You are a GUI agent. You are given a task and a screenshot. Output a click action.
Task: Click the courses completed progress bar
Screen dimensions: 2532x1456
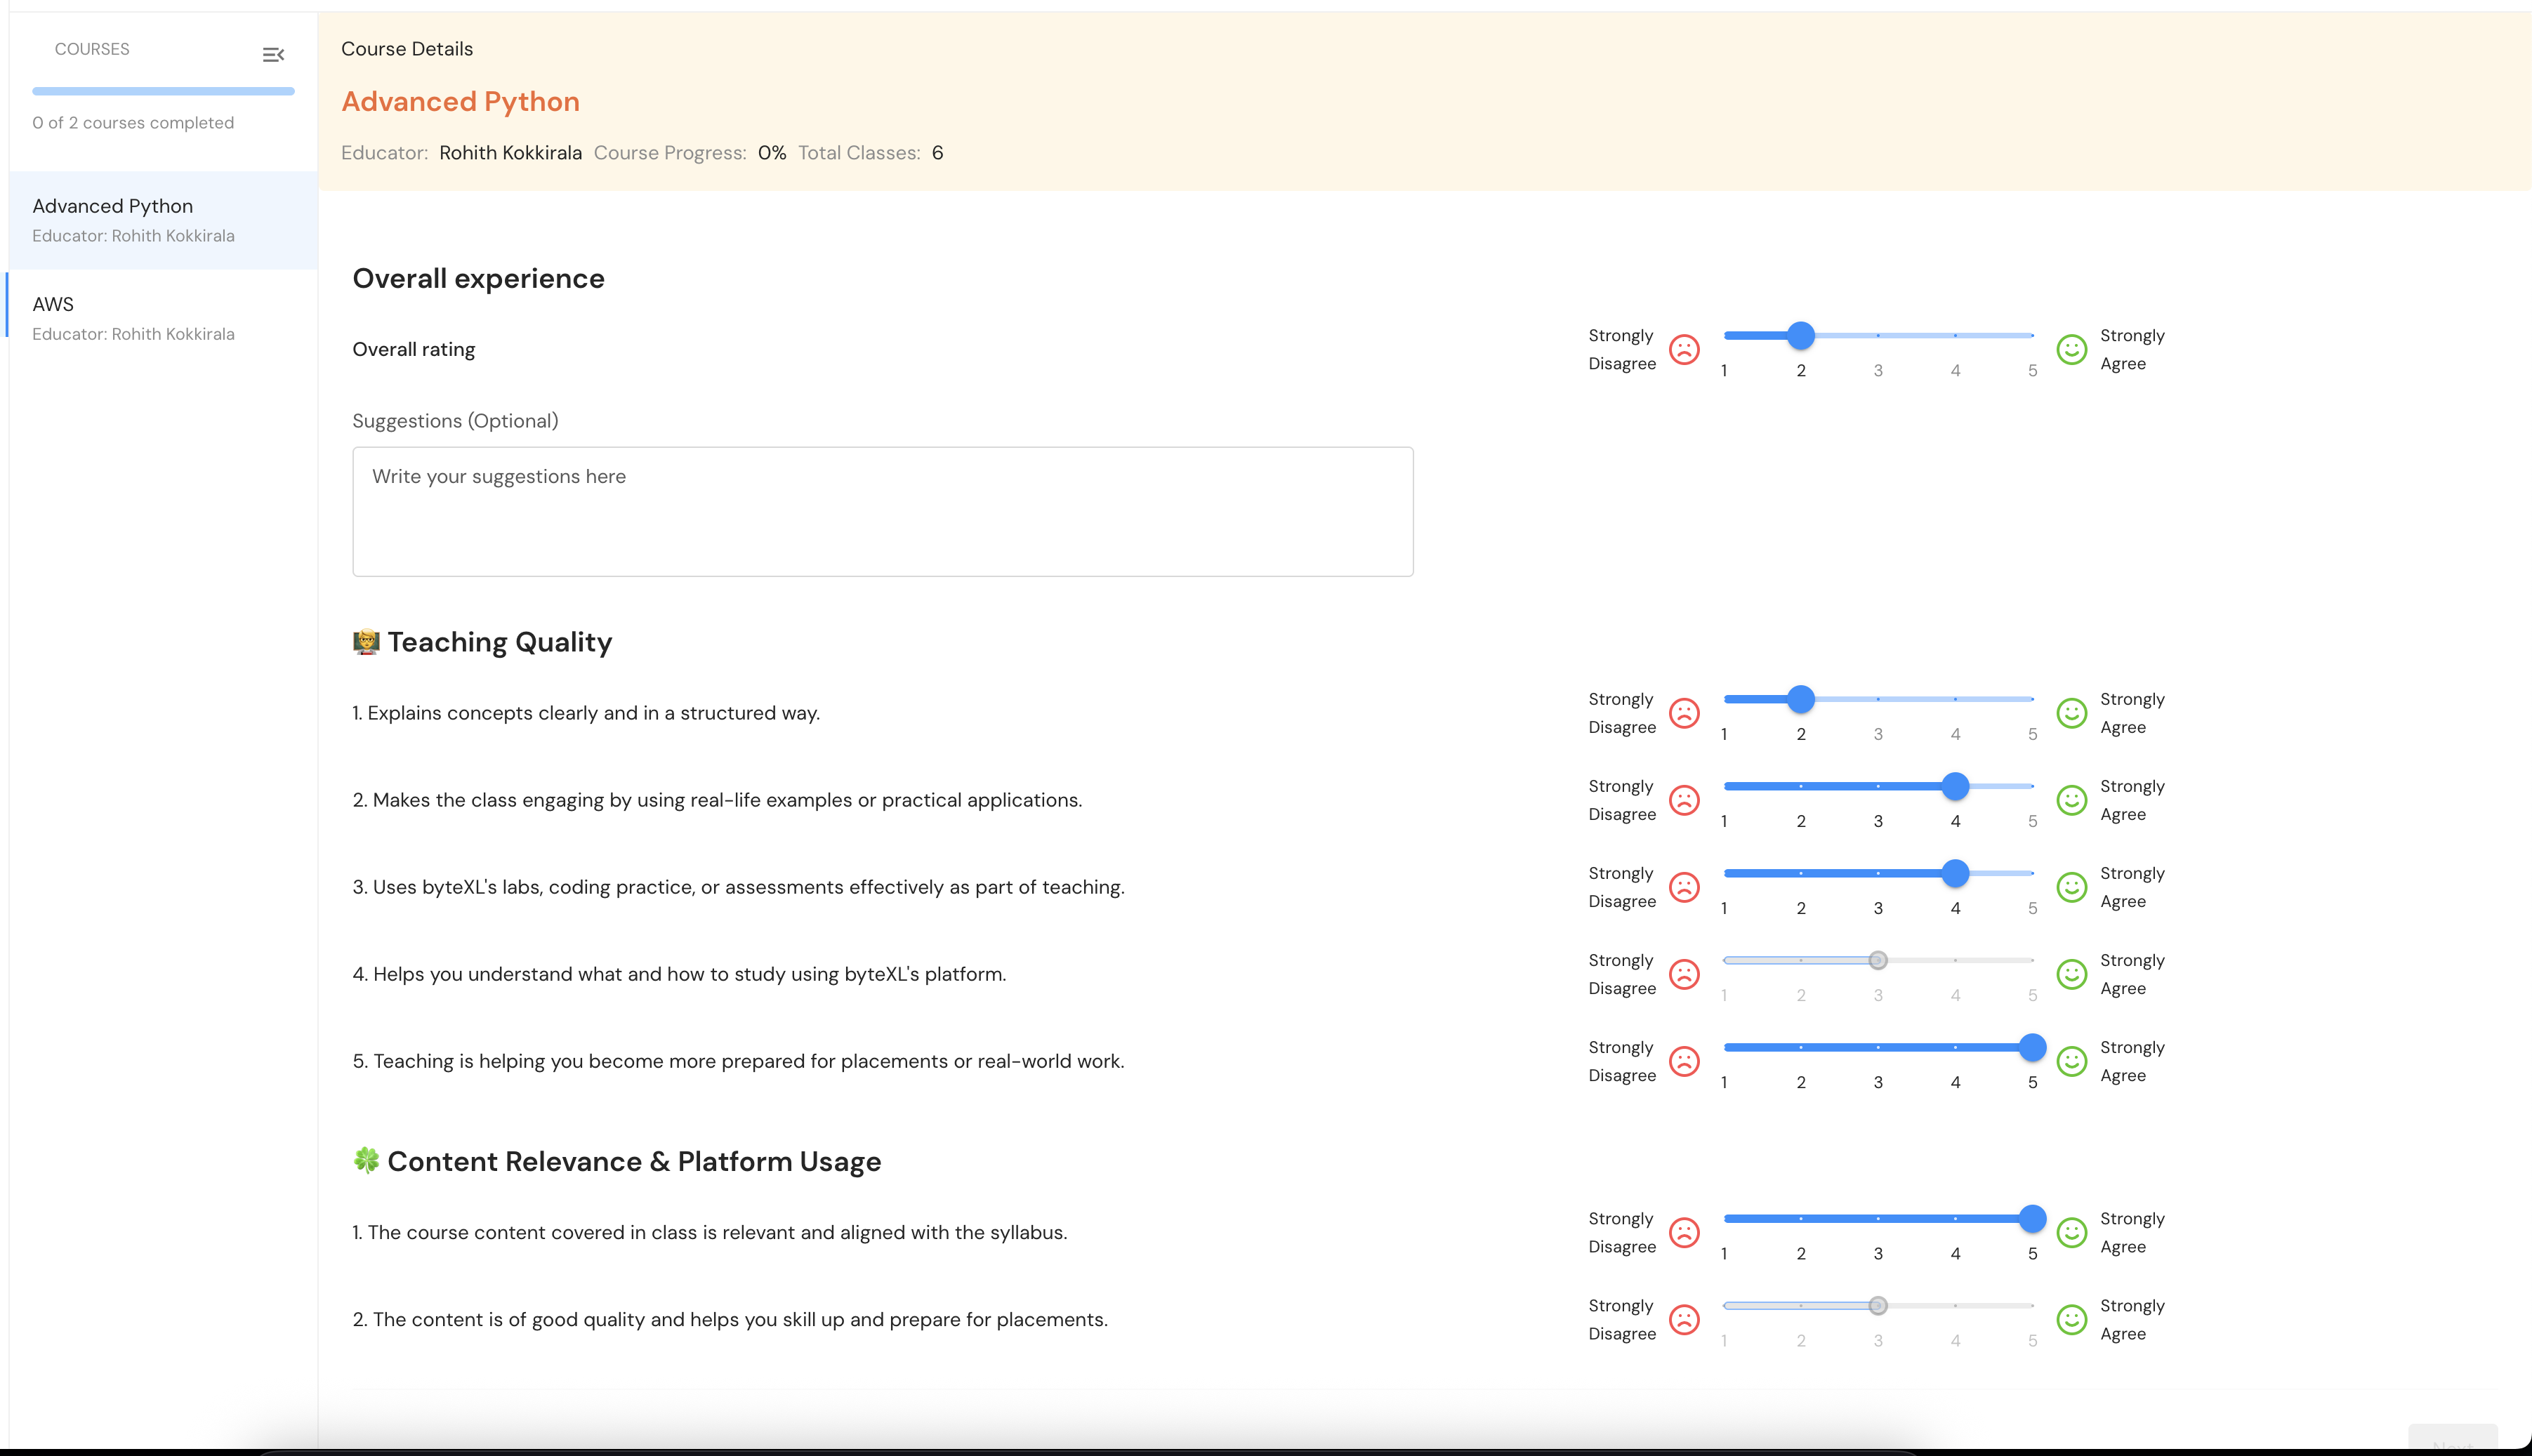tap(163, 91)
